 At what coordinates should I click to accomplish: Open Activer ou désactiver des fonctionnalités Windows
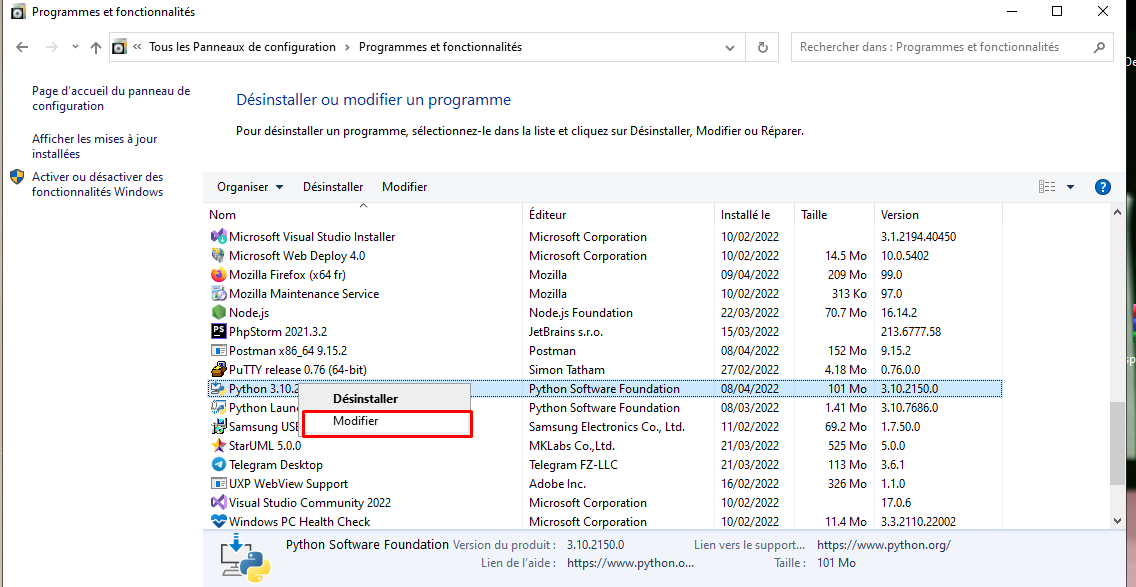98,184
